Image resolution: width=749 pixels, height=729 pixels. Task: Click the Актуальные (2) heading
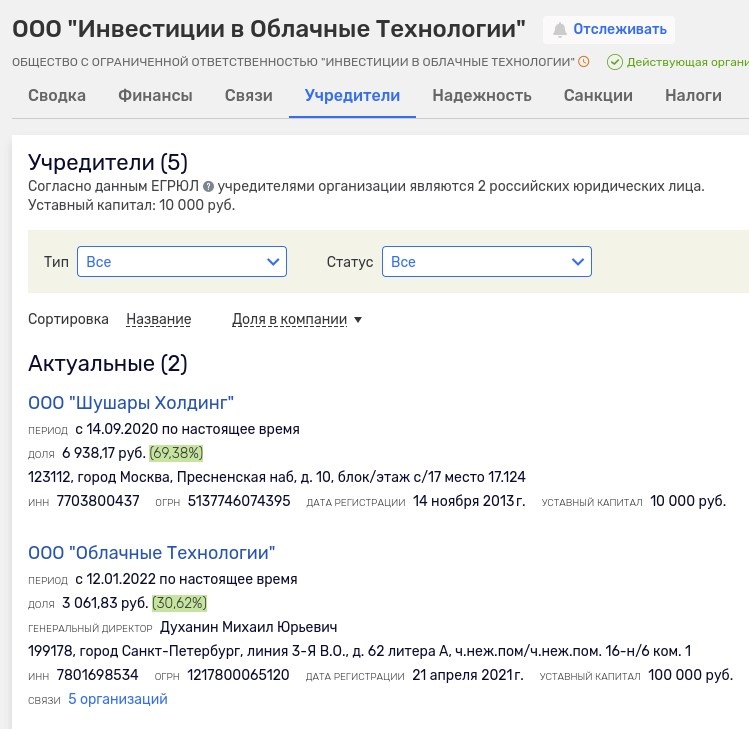point(108,364)
